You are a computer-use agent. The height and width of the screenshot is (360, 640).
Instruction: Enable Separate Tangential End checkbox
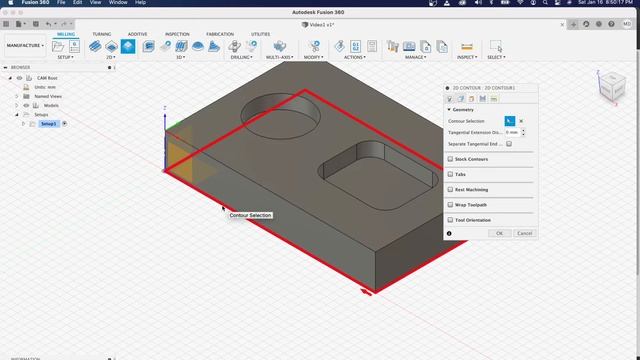click(509, 144)
